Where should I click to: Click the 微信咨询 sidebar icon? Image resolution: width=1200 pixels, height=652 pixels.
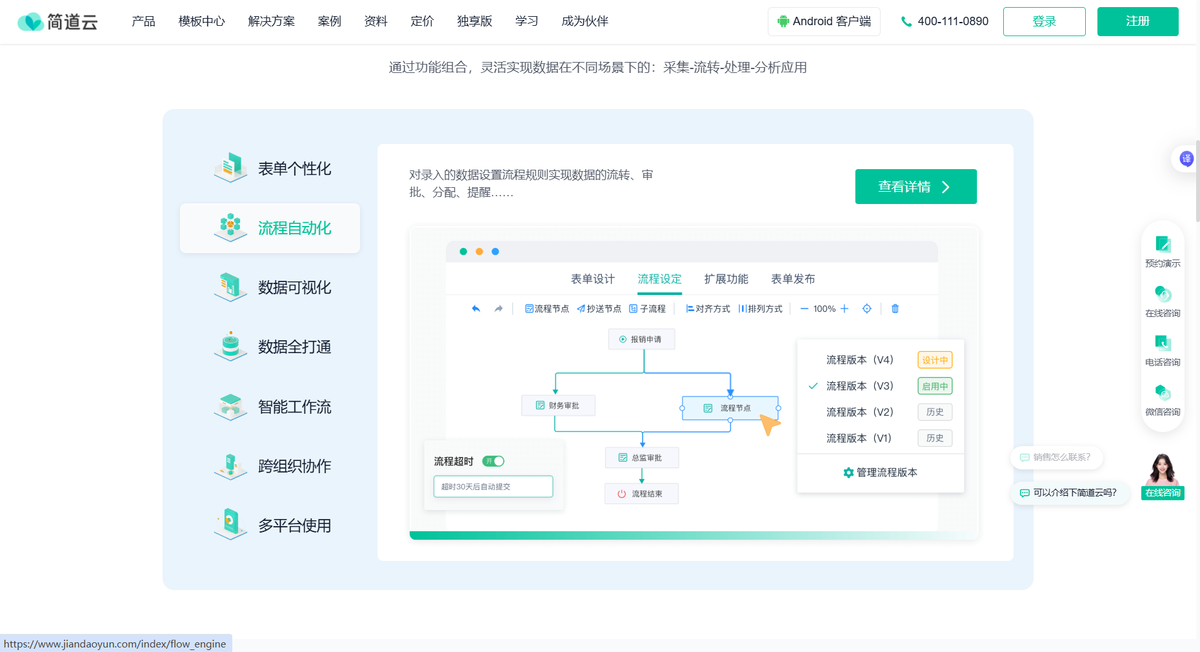pos(1162,392)
